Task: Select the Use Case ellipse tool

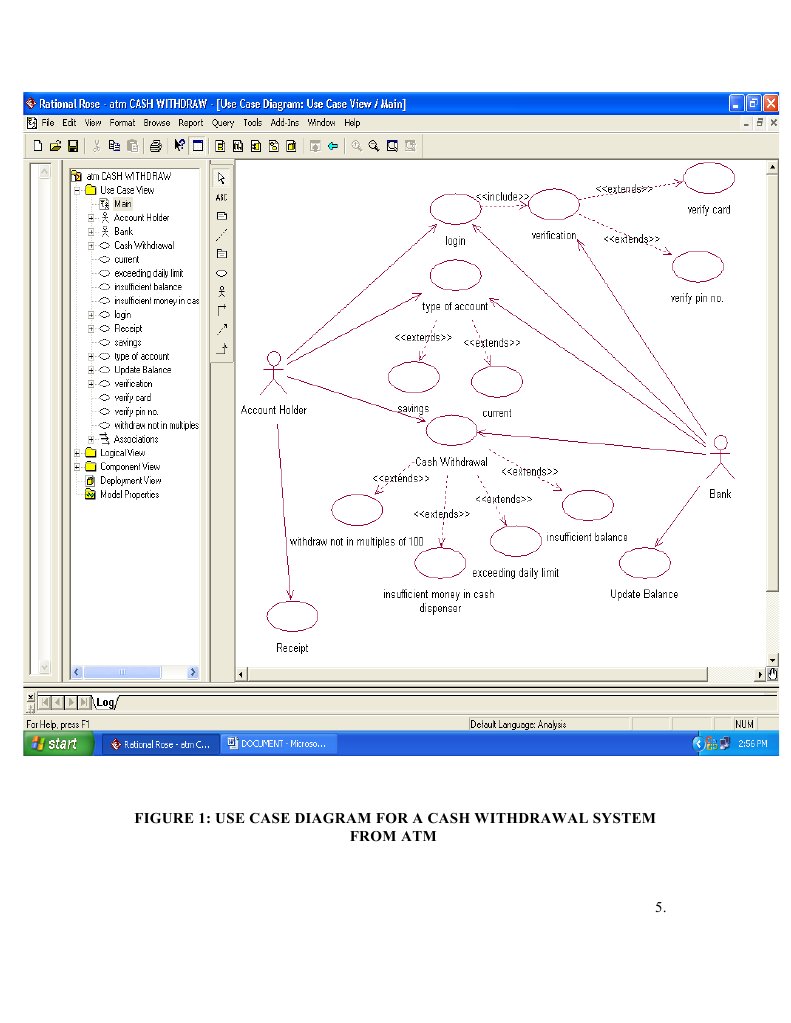Action: pyautogui.click(x=222, y=273)
